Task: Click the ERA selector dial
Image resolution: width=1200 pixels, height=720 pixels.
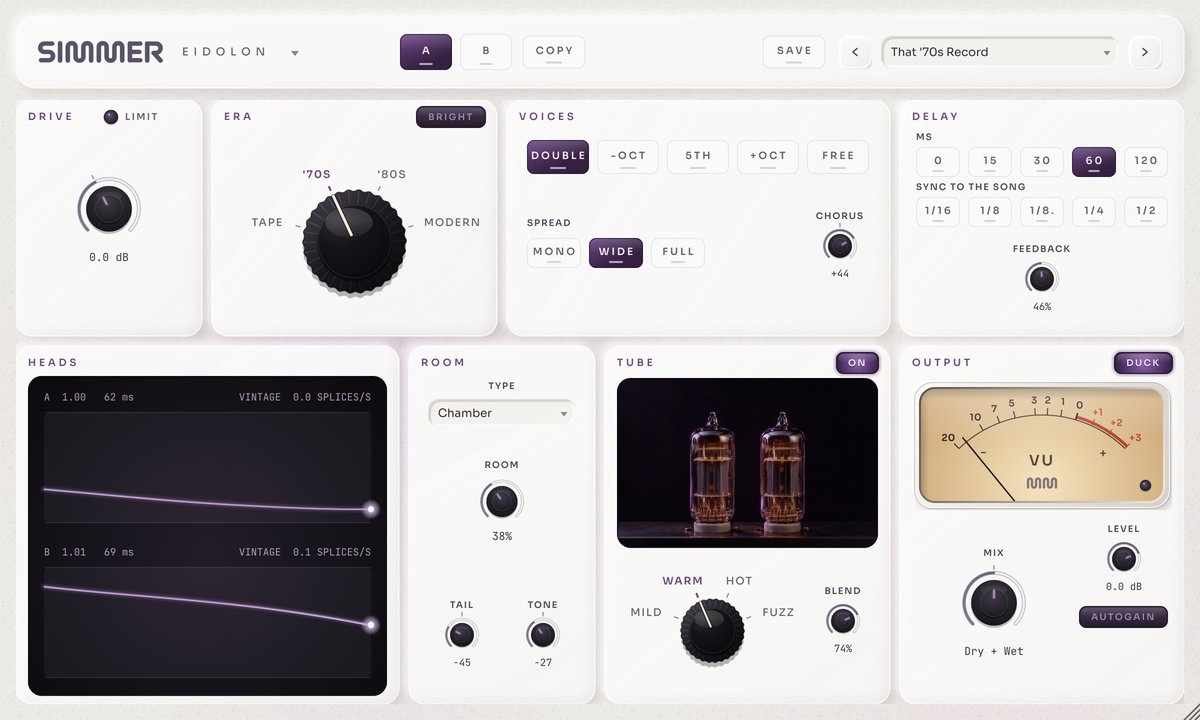Action: pyautogui.click(x=355, y=240)
